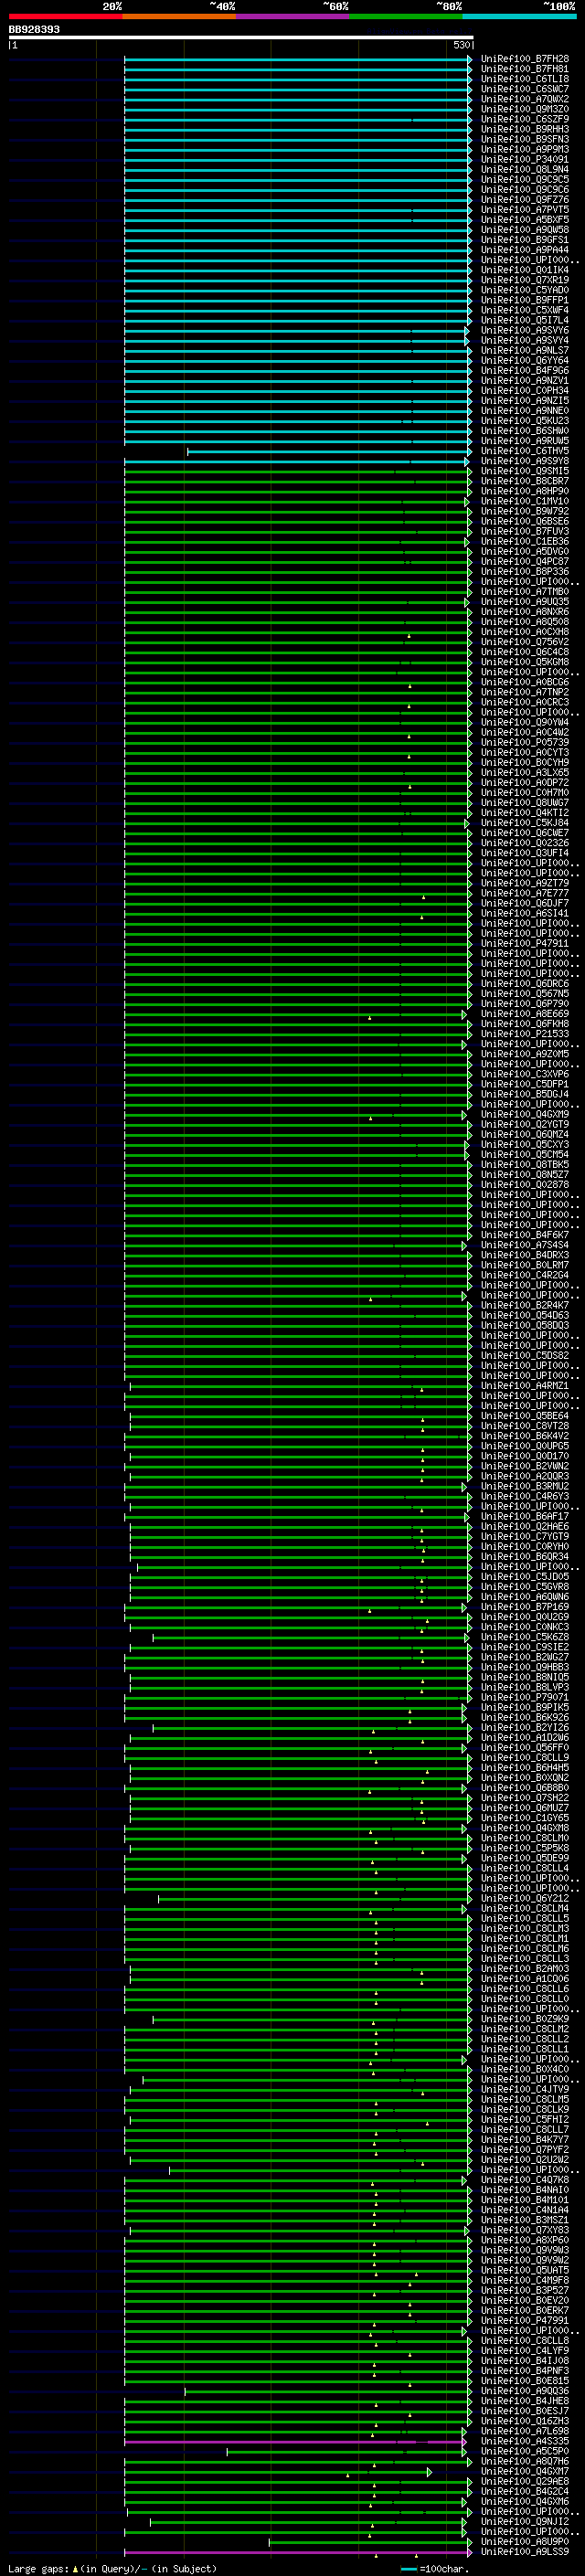The width and height of the screenshot is (585, 2576).
Task: Select hit label UniRef100_Q9FZ76
Action: pos(525,200)
